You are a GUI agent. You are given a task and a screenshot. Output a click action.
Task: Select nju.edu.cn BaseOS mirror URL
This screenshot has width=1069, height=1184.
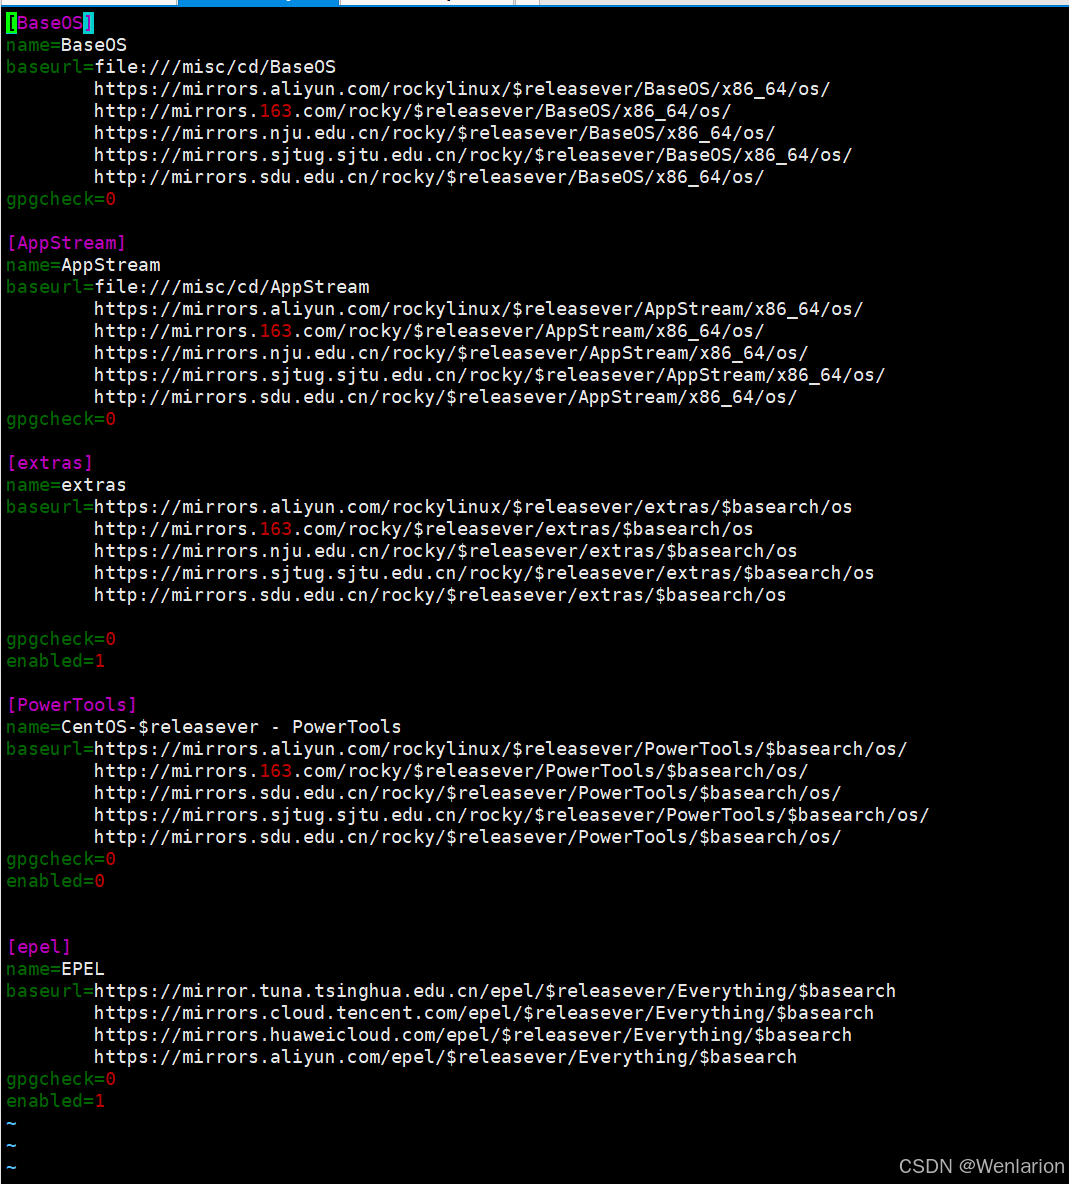(x=435, y=133)
